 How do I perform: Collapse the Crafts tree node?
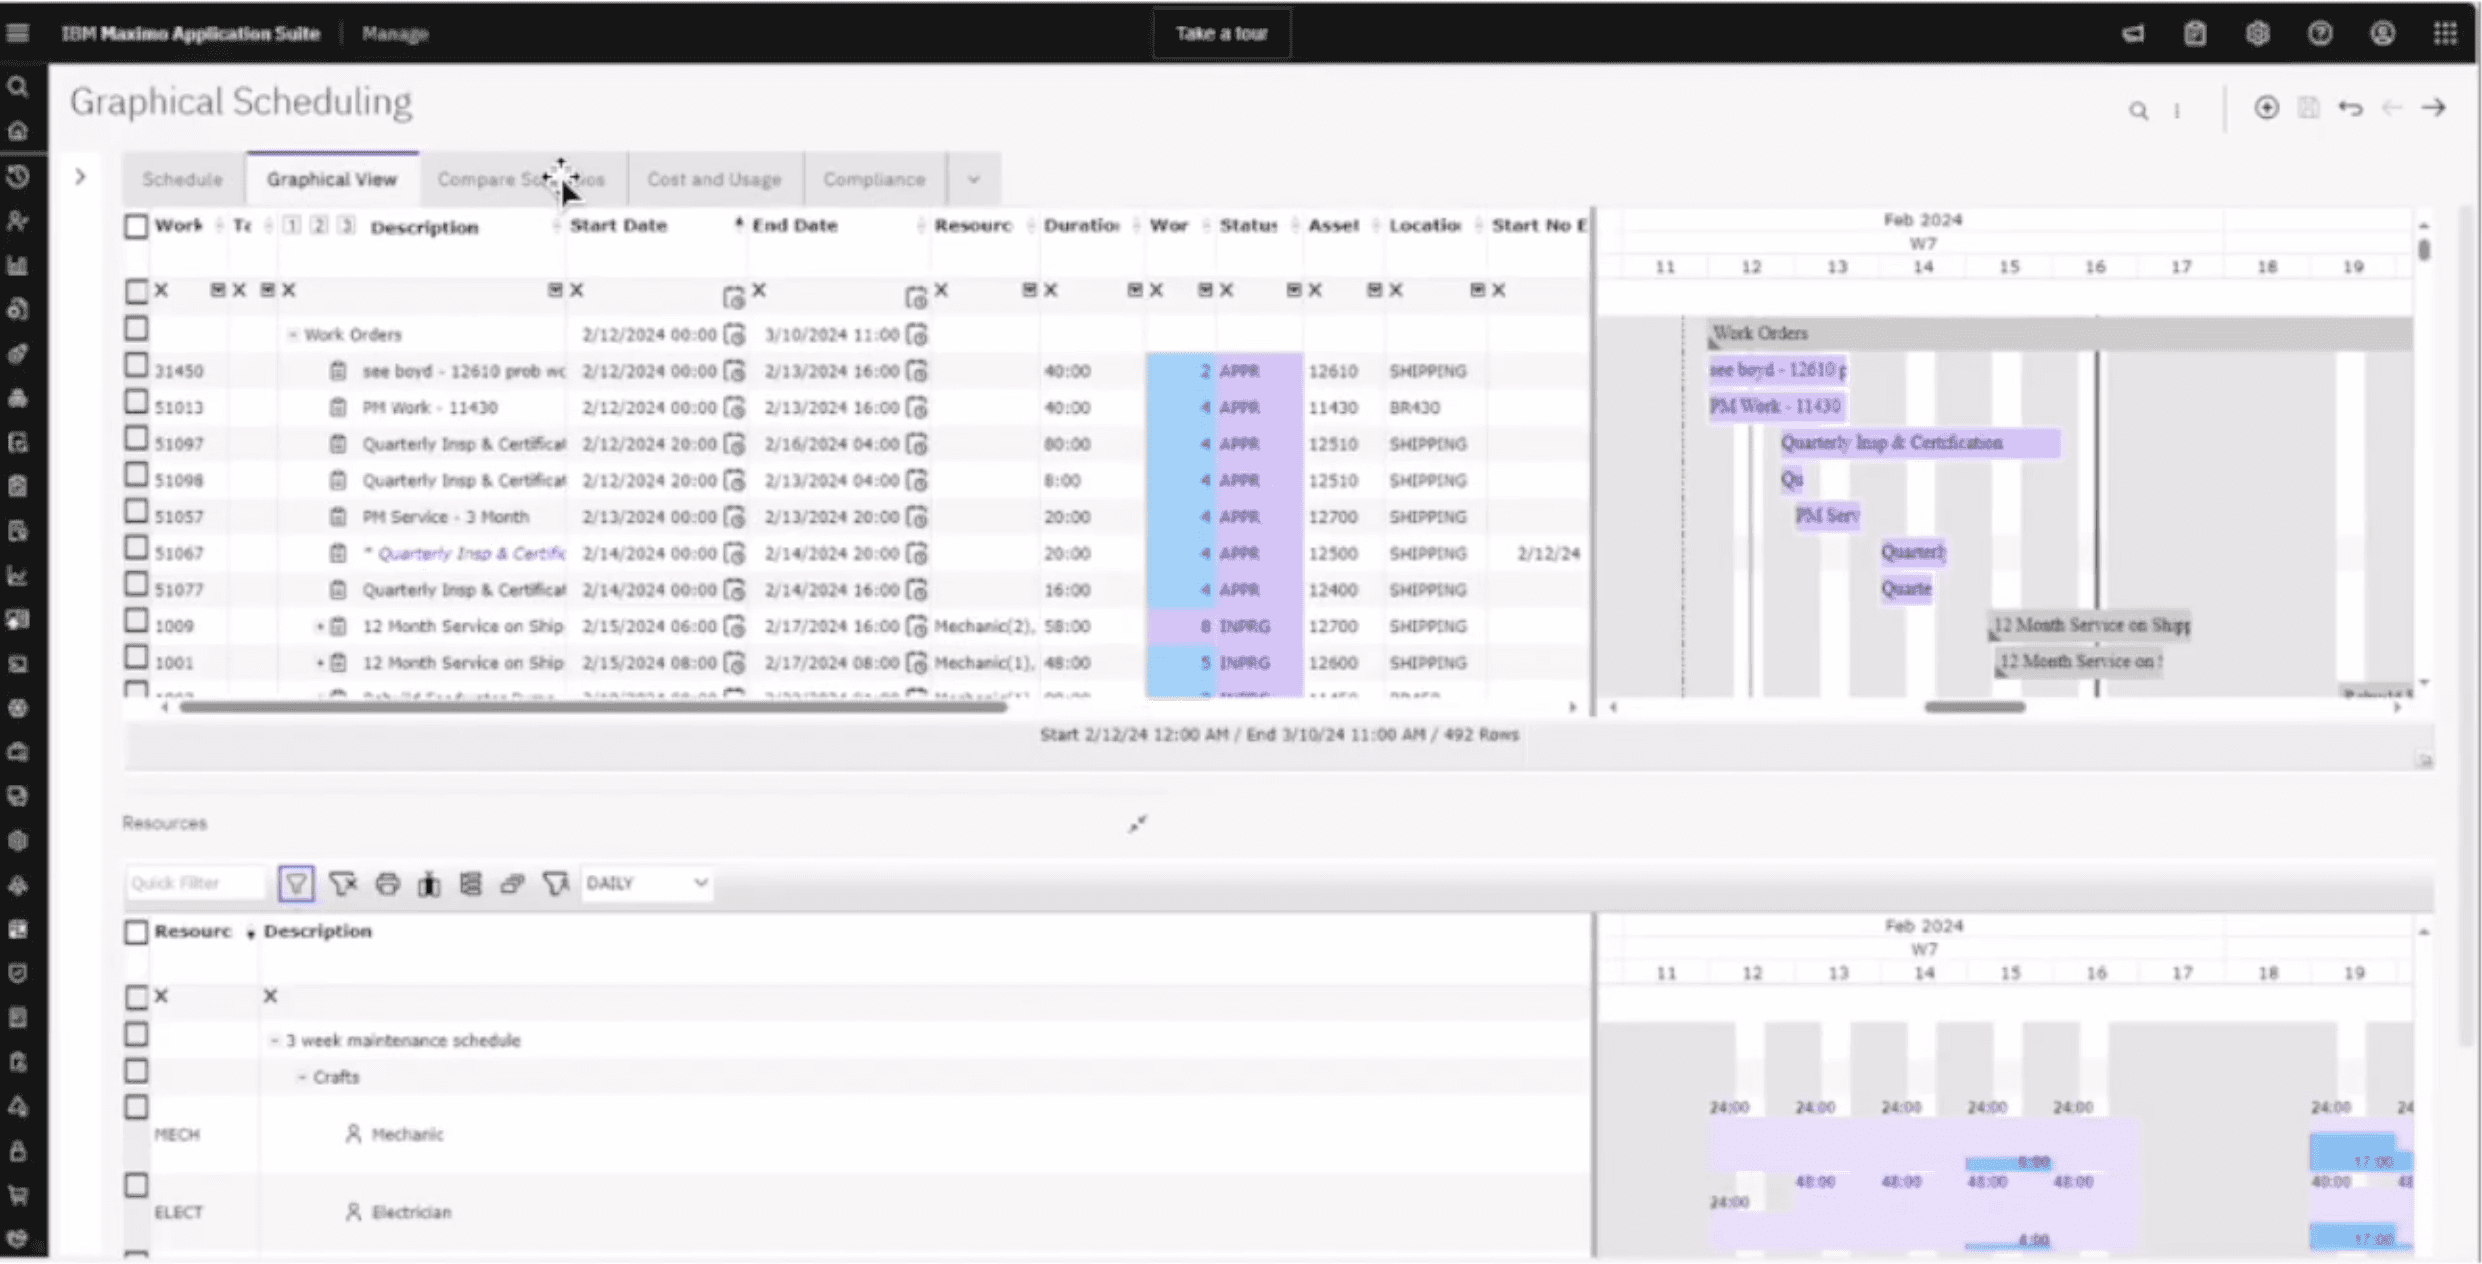301,1077
